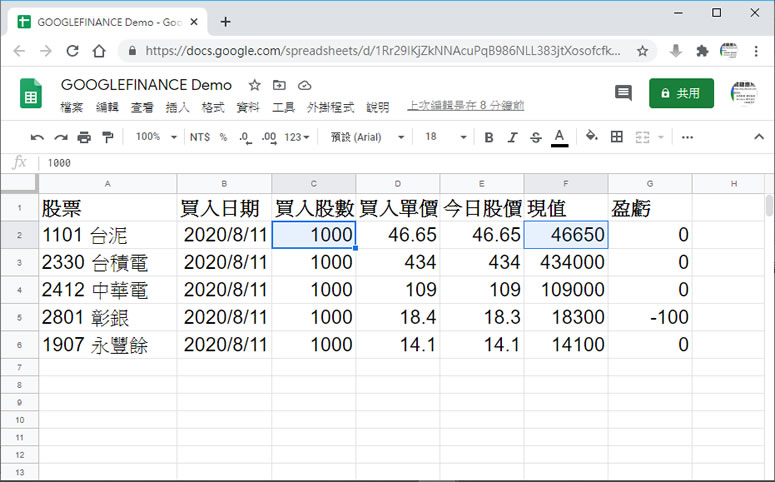Select the 盈虧 header cell
775x482 pixels.
click(x=650, y=208)
